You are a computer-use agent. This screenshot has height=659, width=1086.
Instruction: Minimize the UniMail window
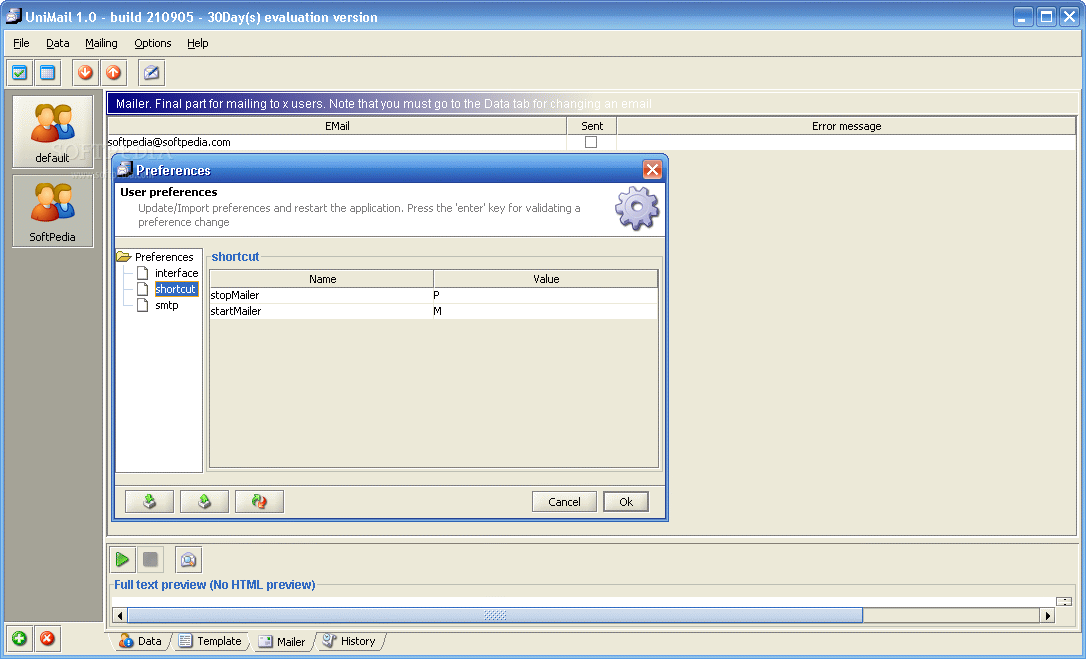coord(1023,17)
